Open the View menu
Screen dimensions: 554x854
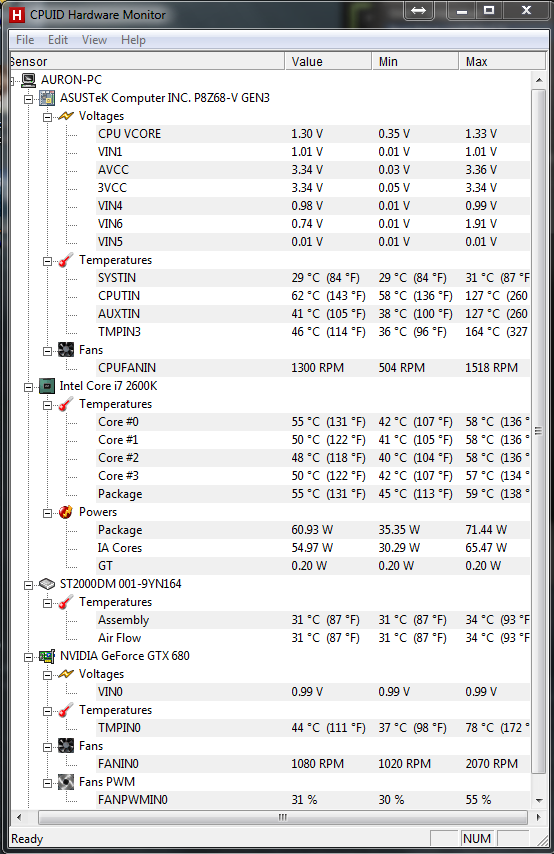[x=94, y=40]
